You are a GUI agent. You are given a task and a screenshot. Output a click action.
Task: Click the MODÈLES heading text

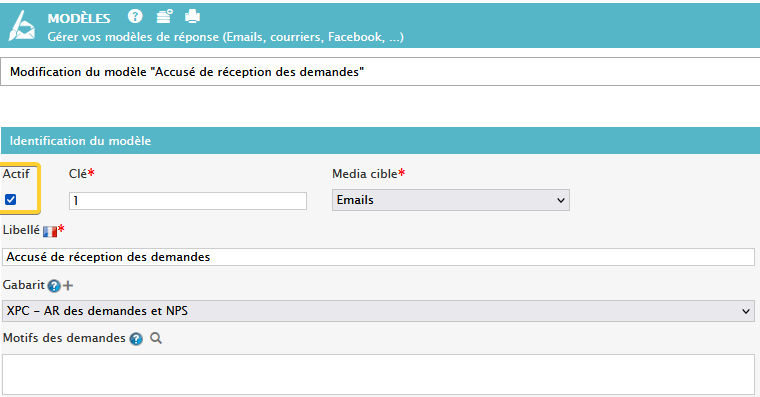pos(79,18)
